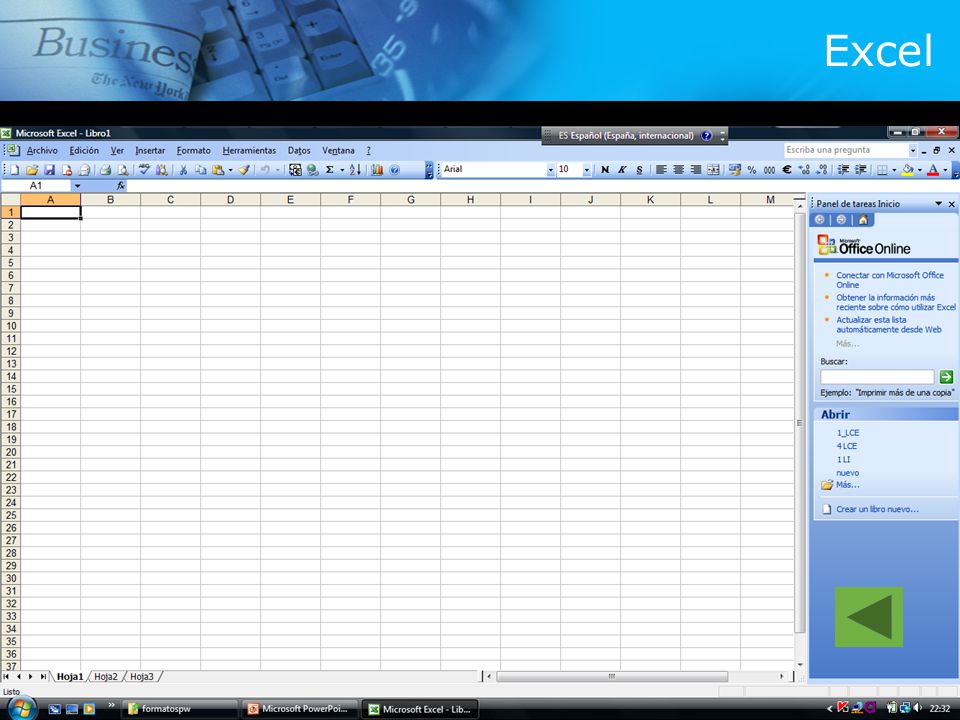The height and width of the screenshot is (720, 960).
Task: Click the blue Help icon in toolbar
Action: (x=395, y=170)
